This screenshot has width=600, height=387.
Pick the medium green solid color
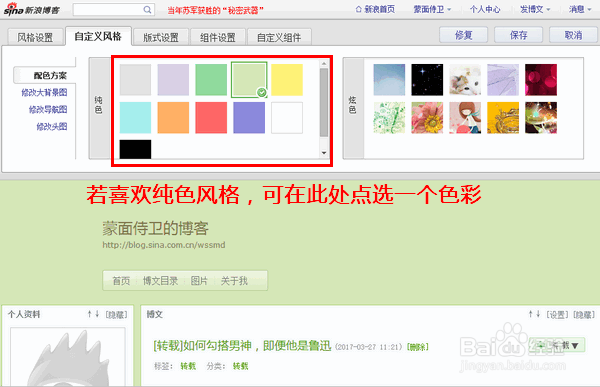[211, 80]
